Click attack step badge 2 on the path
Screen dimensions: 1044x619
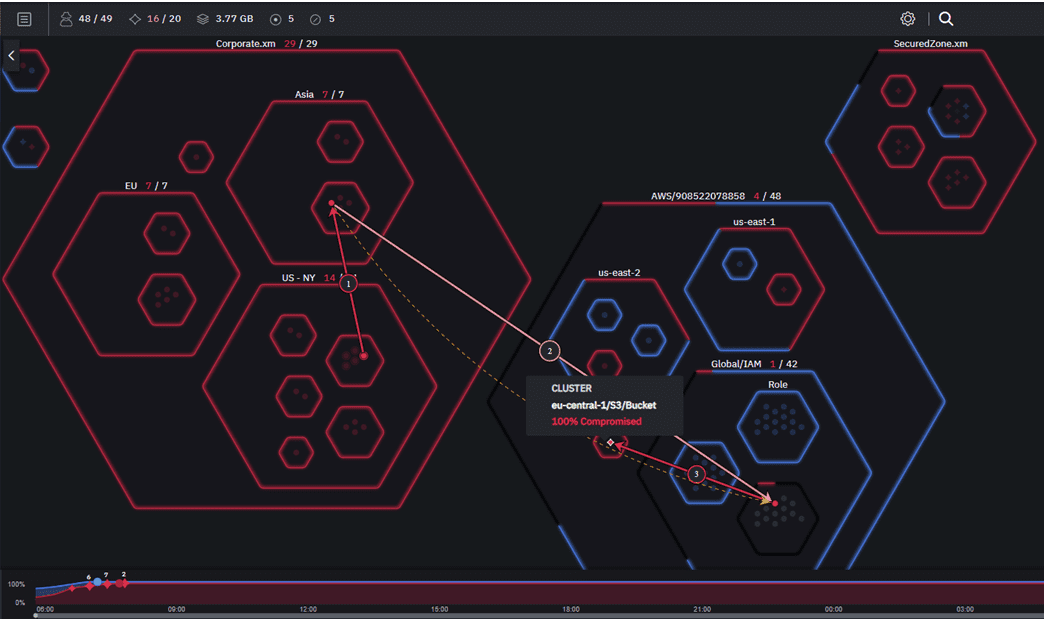[549, 350]
